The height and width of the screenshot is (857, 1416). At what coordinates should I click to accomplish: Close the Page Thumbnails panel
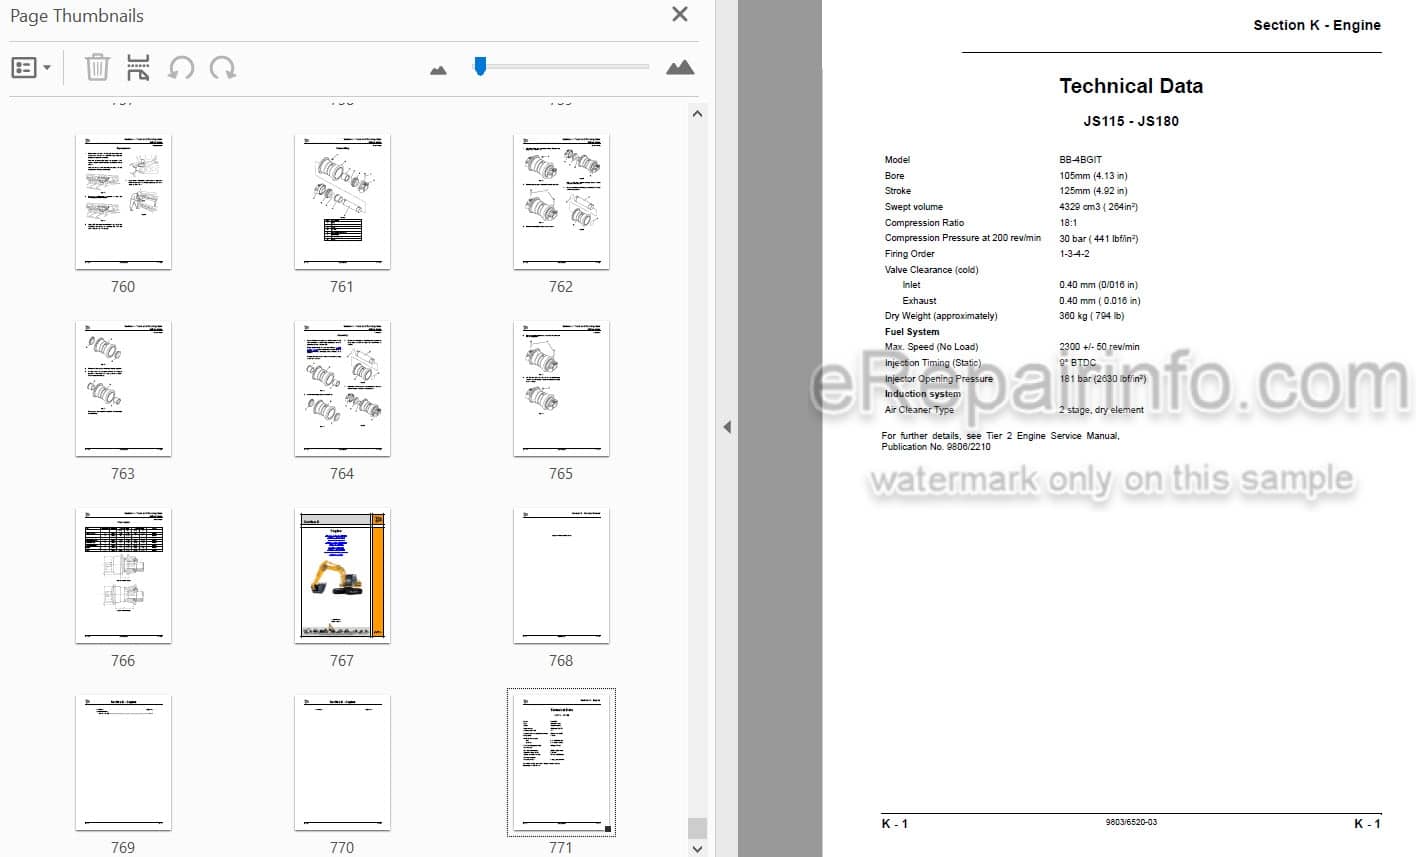[680, 15]
